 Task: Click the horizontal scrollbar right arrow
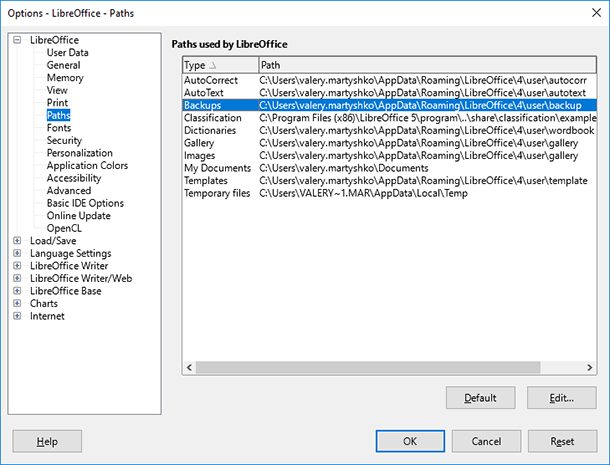tap(589, 367)
